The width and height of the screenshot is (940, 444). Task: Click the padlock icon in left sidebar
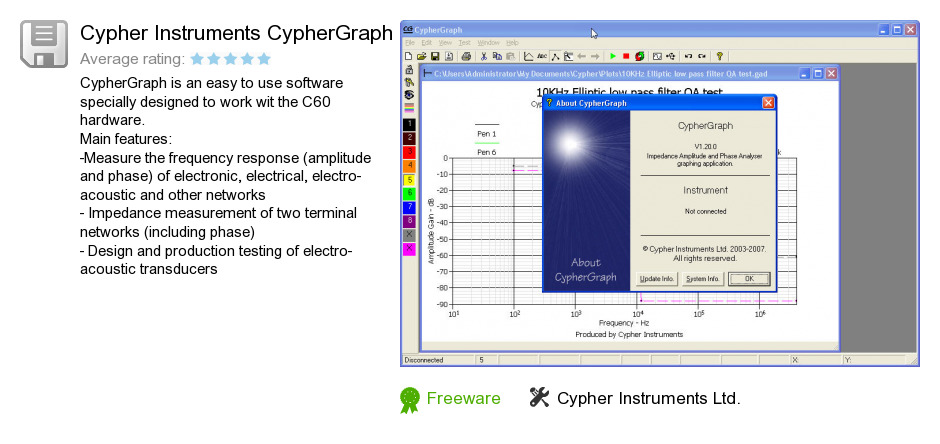point(409,70)
